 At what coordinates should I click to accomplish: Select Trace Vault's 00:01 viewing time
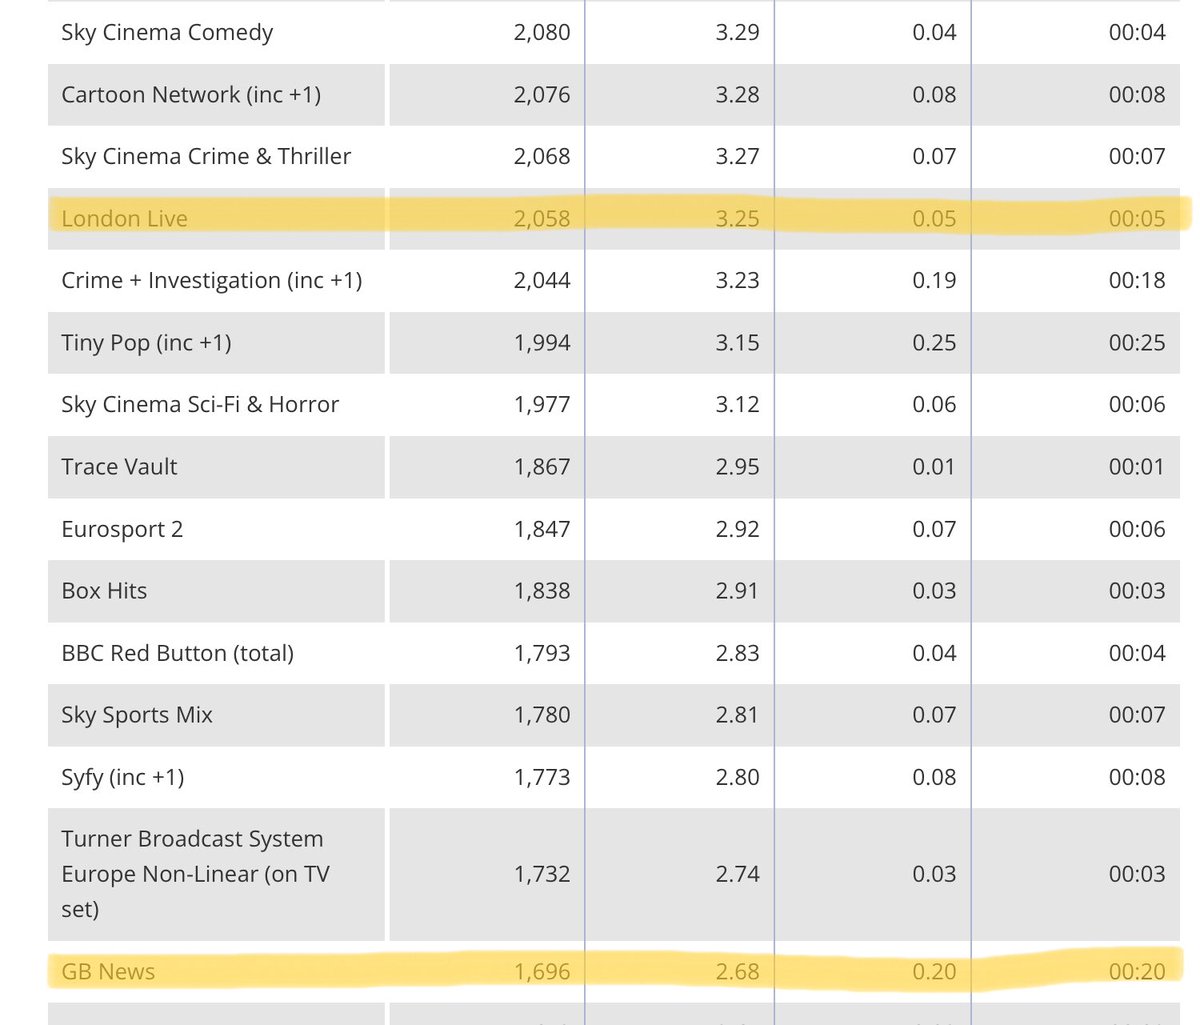click(1137, 467)
